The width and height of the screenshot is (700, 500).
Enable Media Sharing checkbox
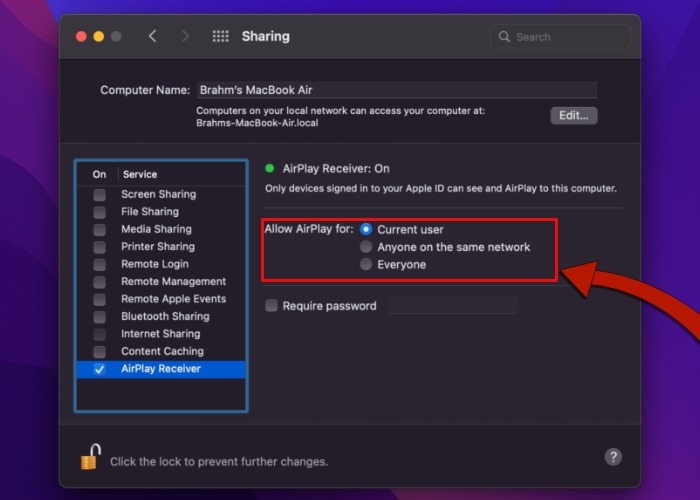coord(100,229)
